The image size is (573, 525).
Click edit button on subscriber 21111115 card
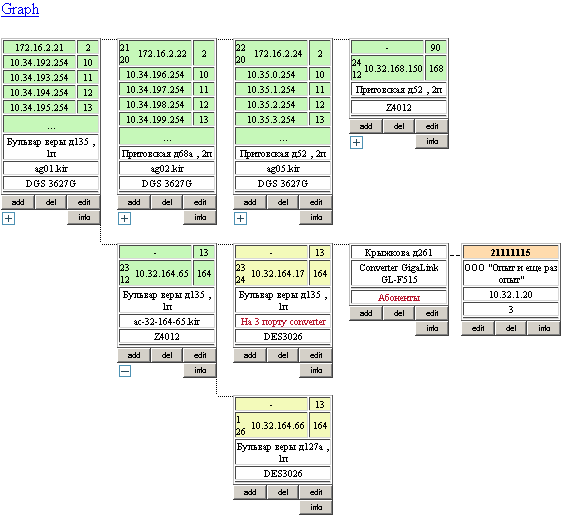[x=478, y=328]
